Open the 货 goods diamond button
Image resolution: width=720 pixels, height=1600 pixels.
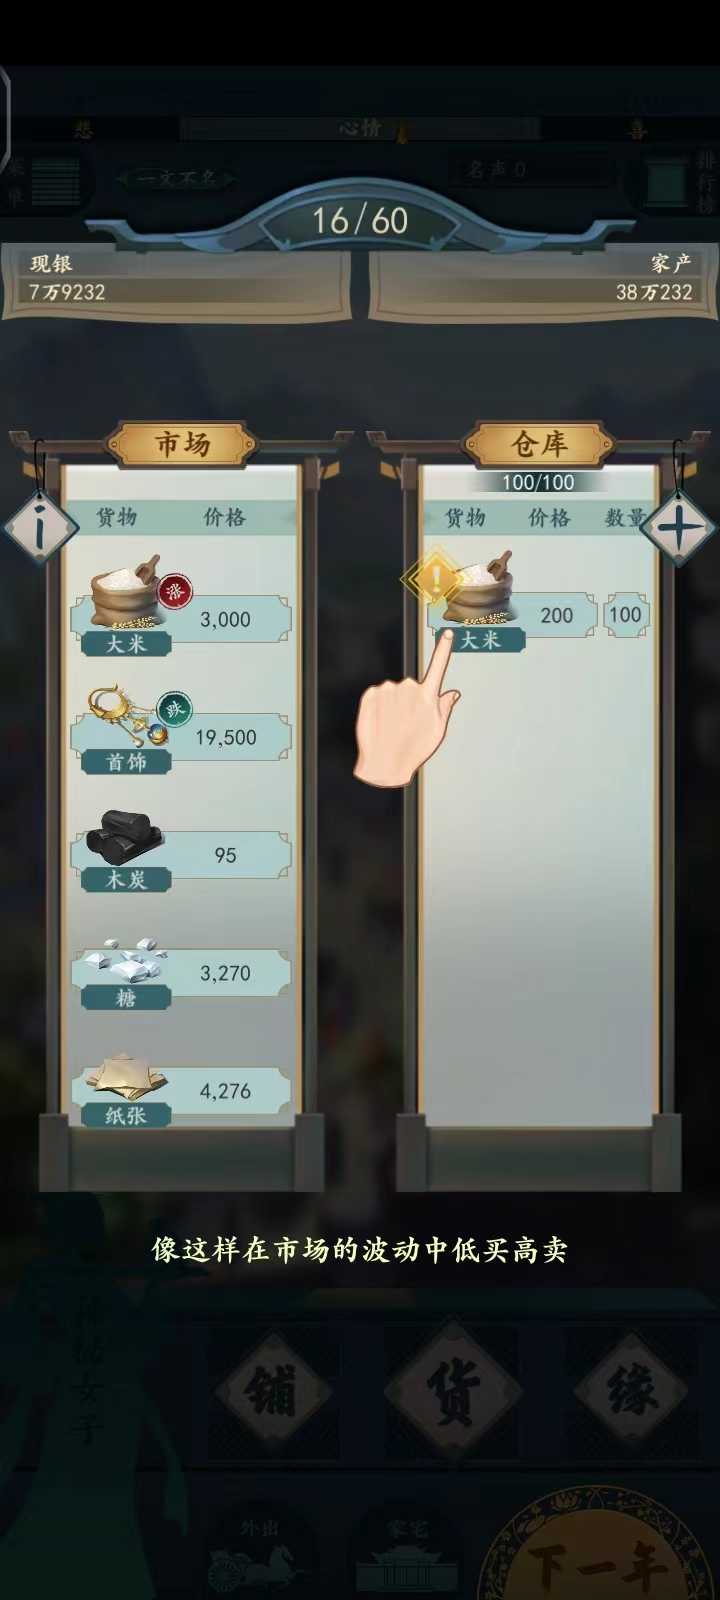(x=453, y=1390)
